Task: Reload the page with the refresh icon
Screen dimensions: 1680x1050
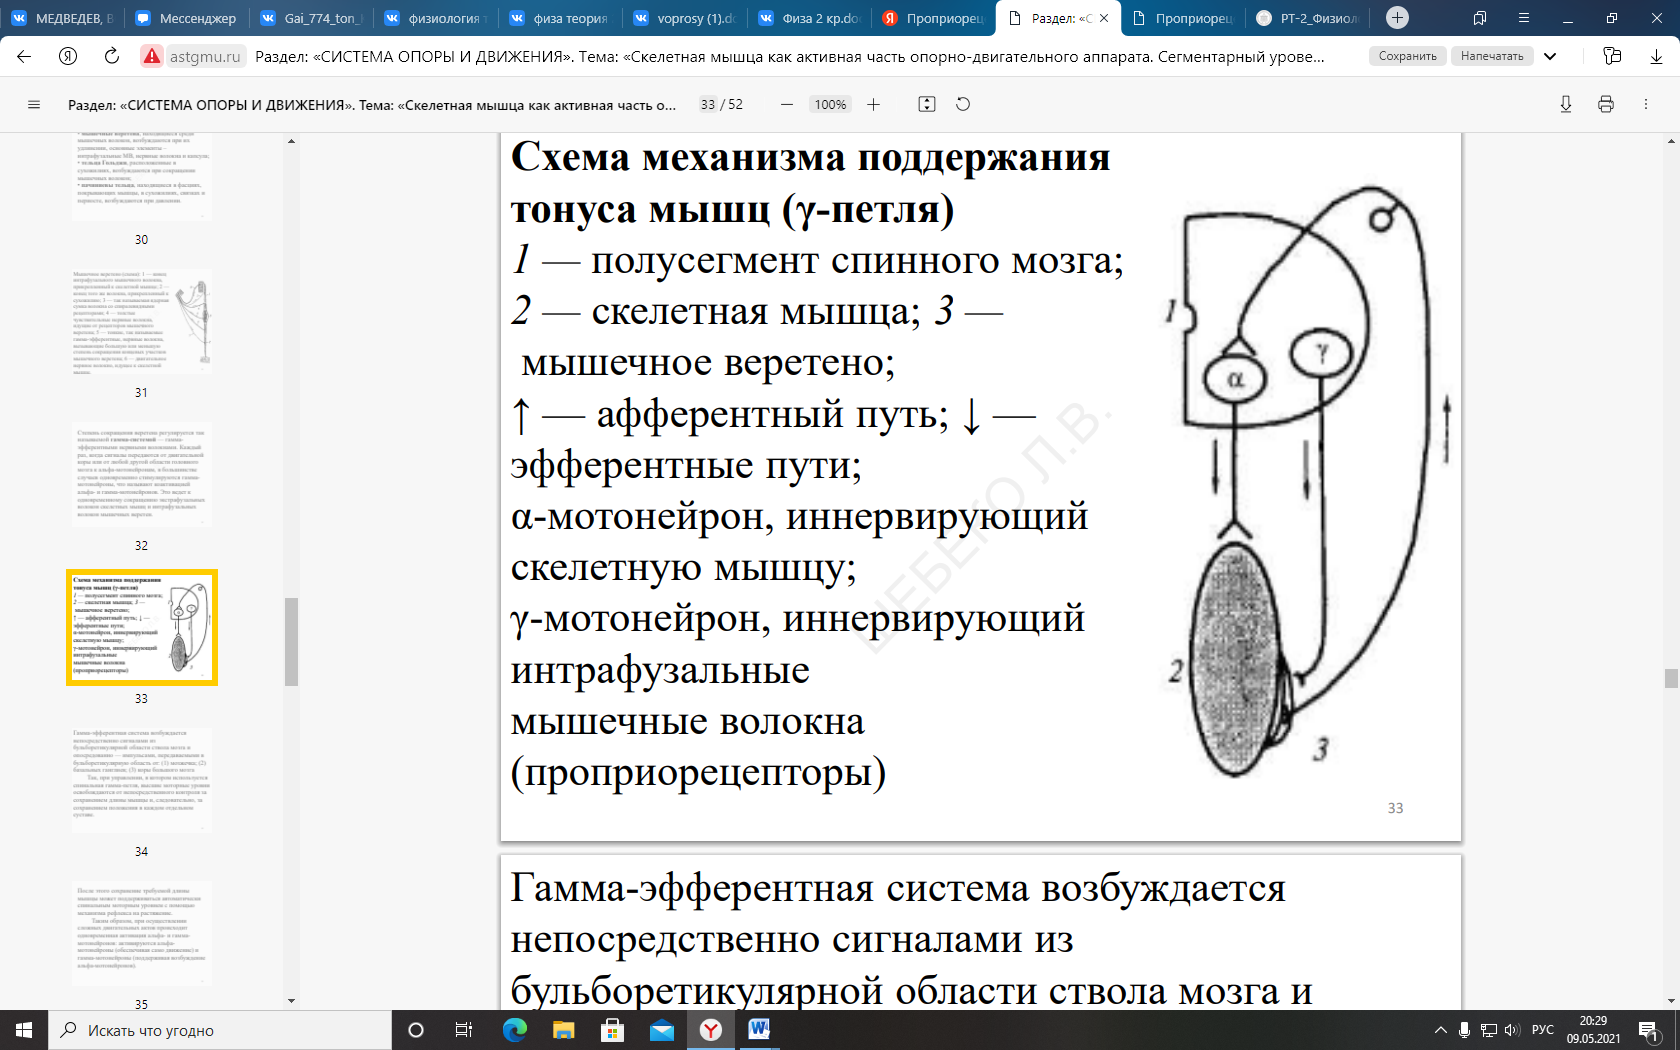Action: coord(112,56)
